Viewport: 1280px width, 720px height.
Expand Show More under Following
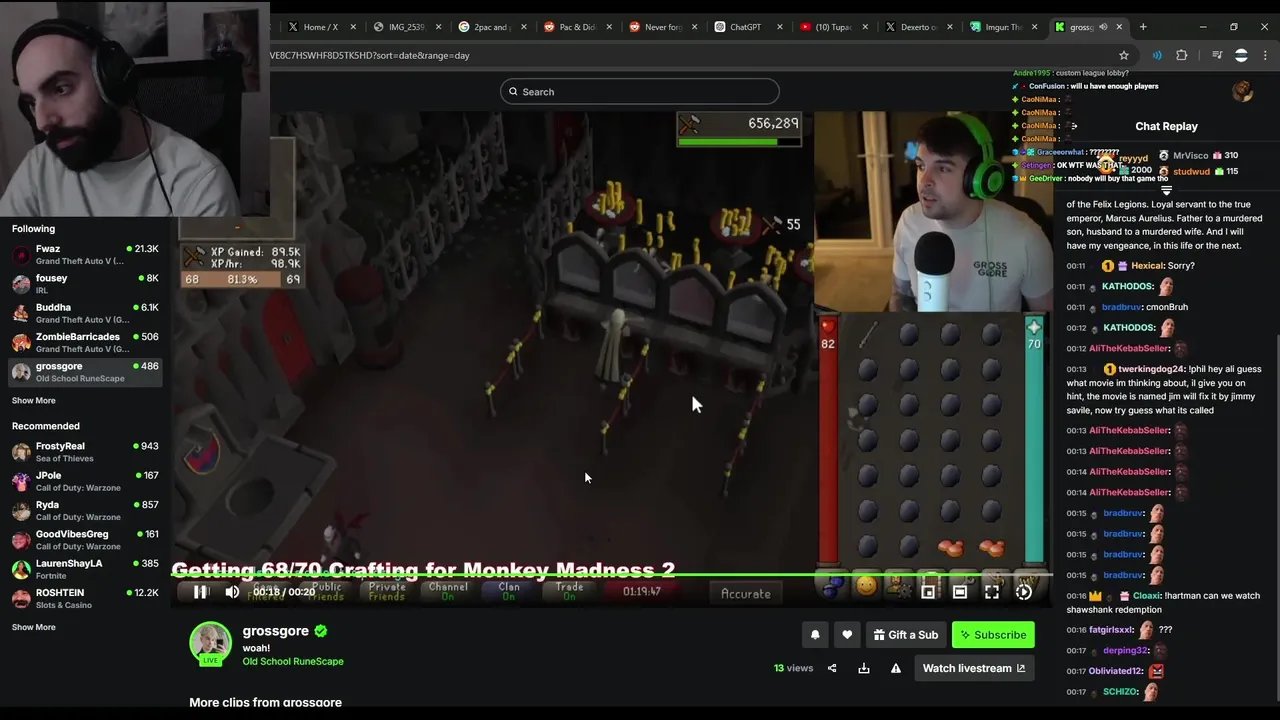coord(34,401)
